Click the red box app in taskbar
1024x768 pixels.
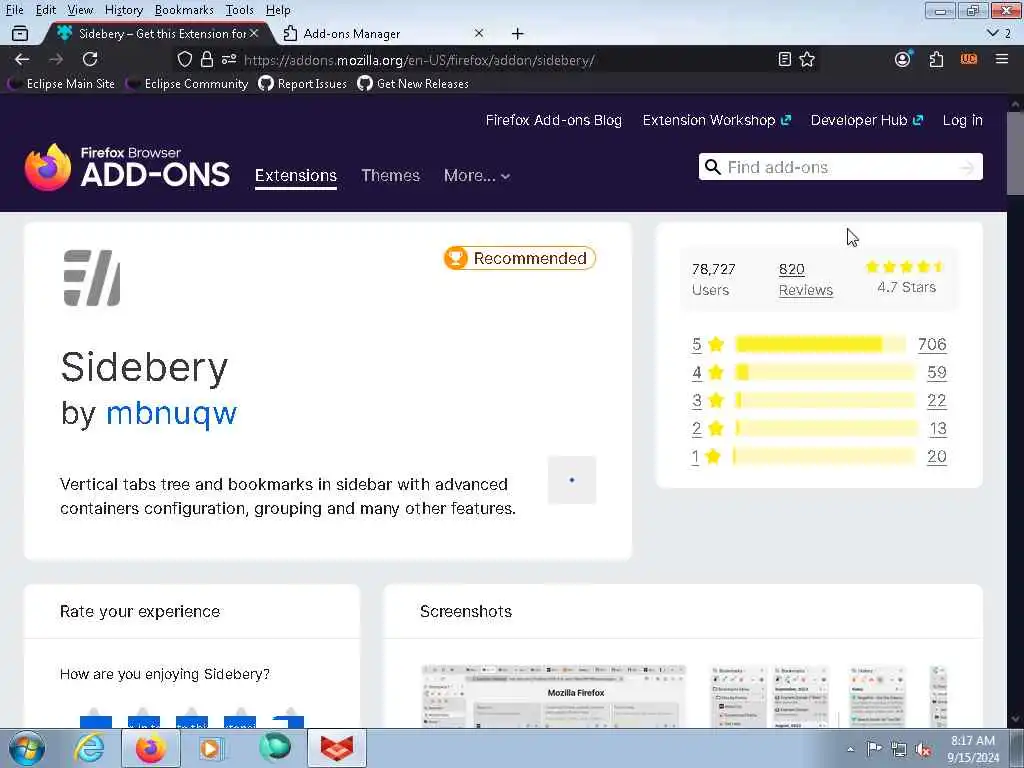(x=336, y=748)
